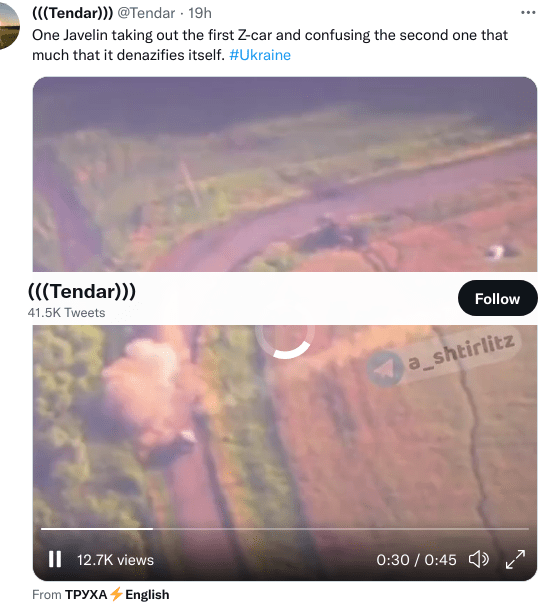Viewport: 551px width, 613px height.
Task: Click the 41.5K Tweets count
Action: (x=66, y=313)
